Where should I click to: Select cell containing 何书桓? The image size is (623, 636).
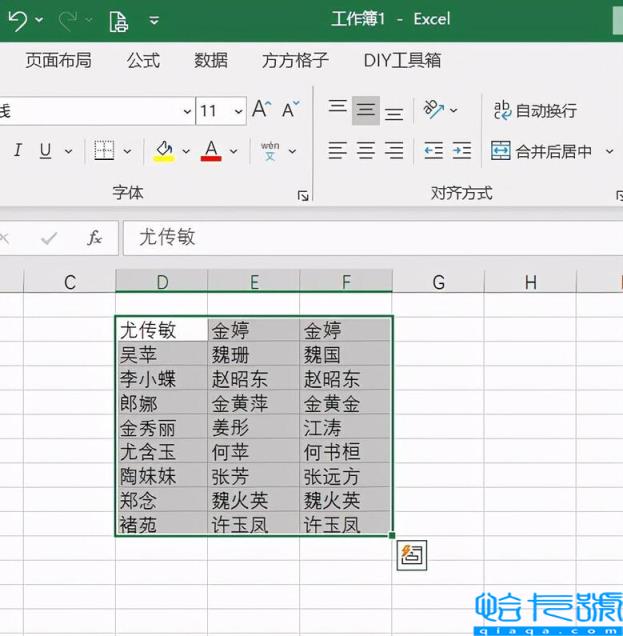pyautogui.click(x=346, y=451)
